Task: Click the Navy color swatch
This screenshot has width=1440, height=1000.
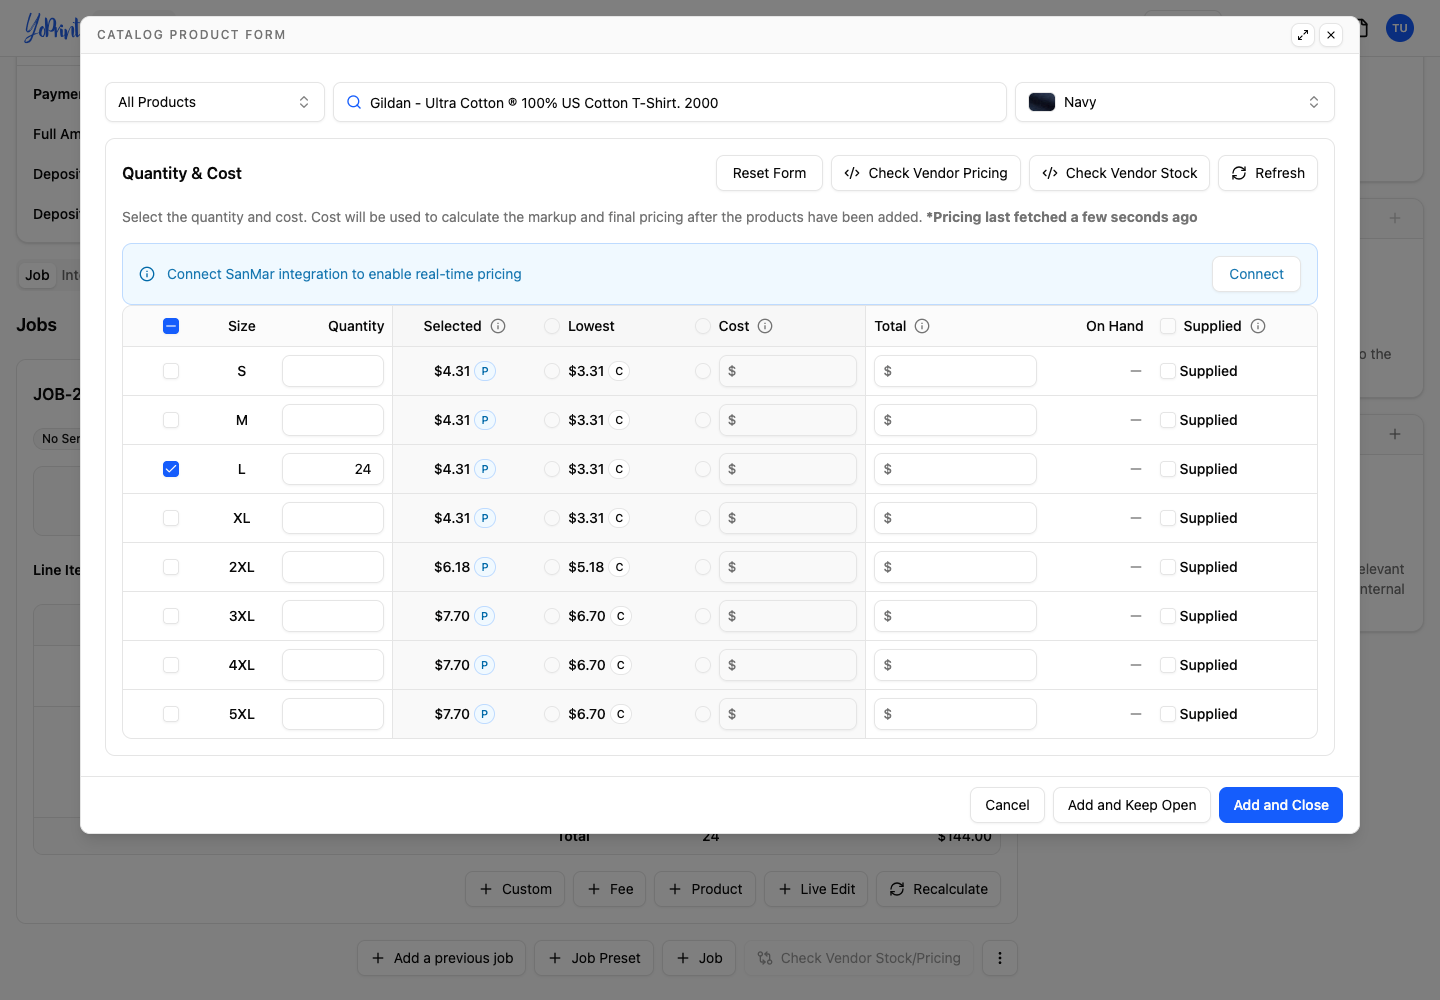Action: (1042, 102)
